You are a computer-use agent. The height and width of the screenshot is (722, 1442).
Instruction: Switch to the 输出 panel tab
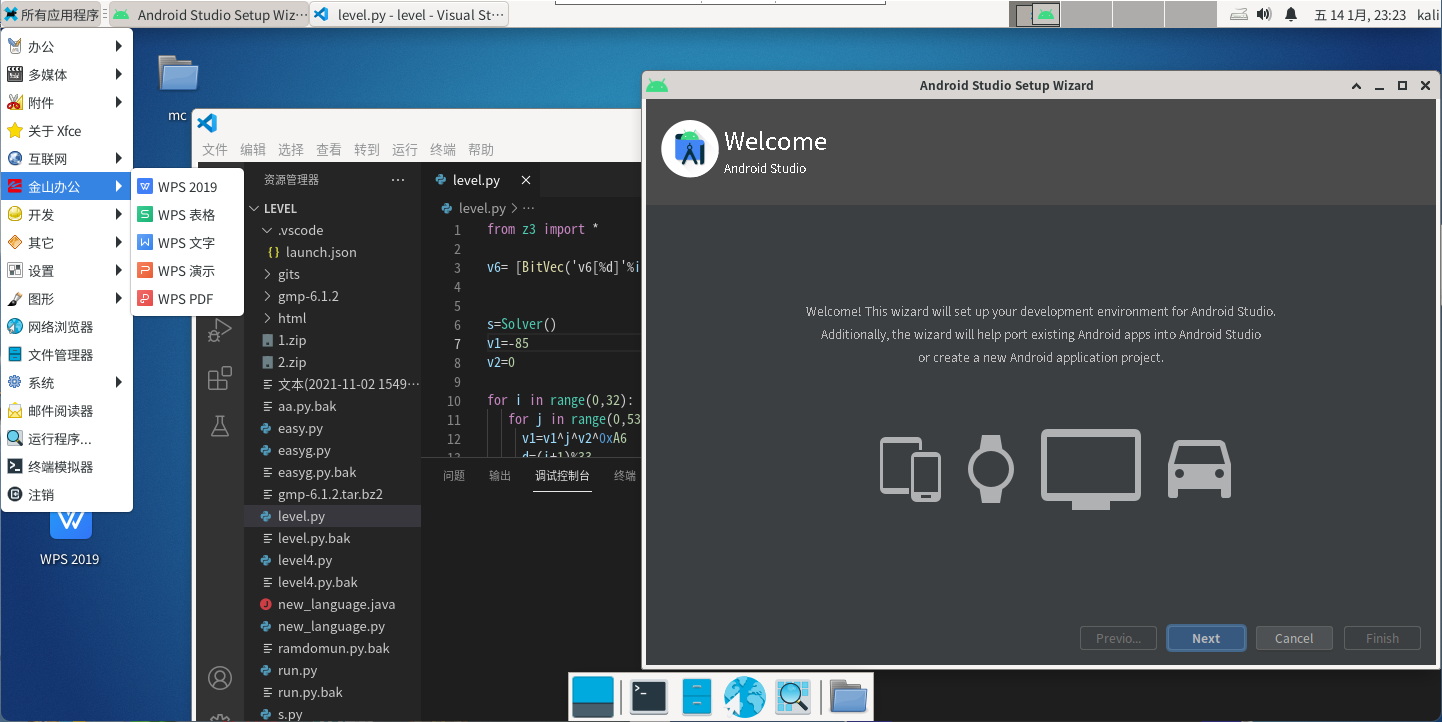500,476
